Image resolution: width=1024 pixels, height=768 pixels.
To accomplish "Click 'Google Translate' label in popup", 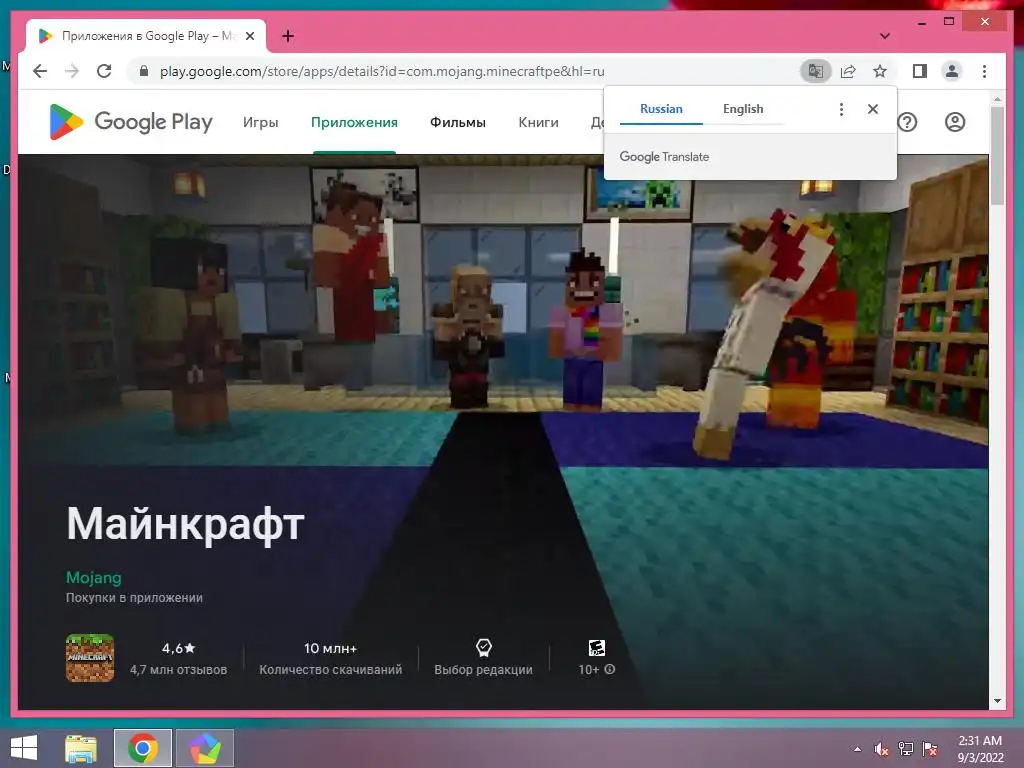I will tap(664, 157).
